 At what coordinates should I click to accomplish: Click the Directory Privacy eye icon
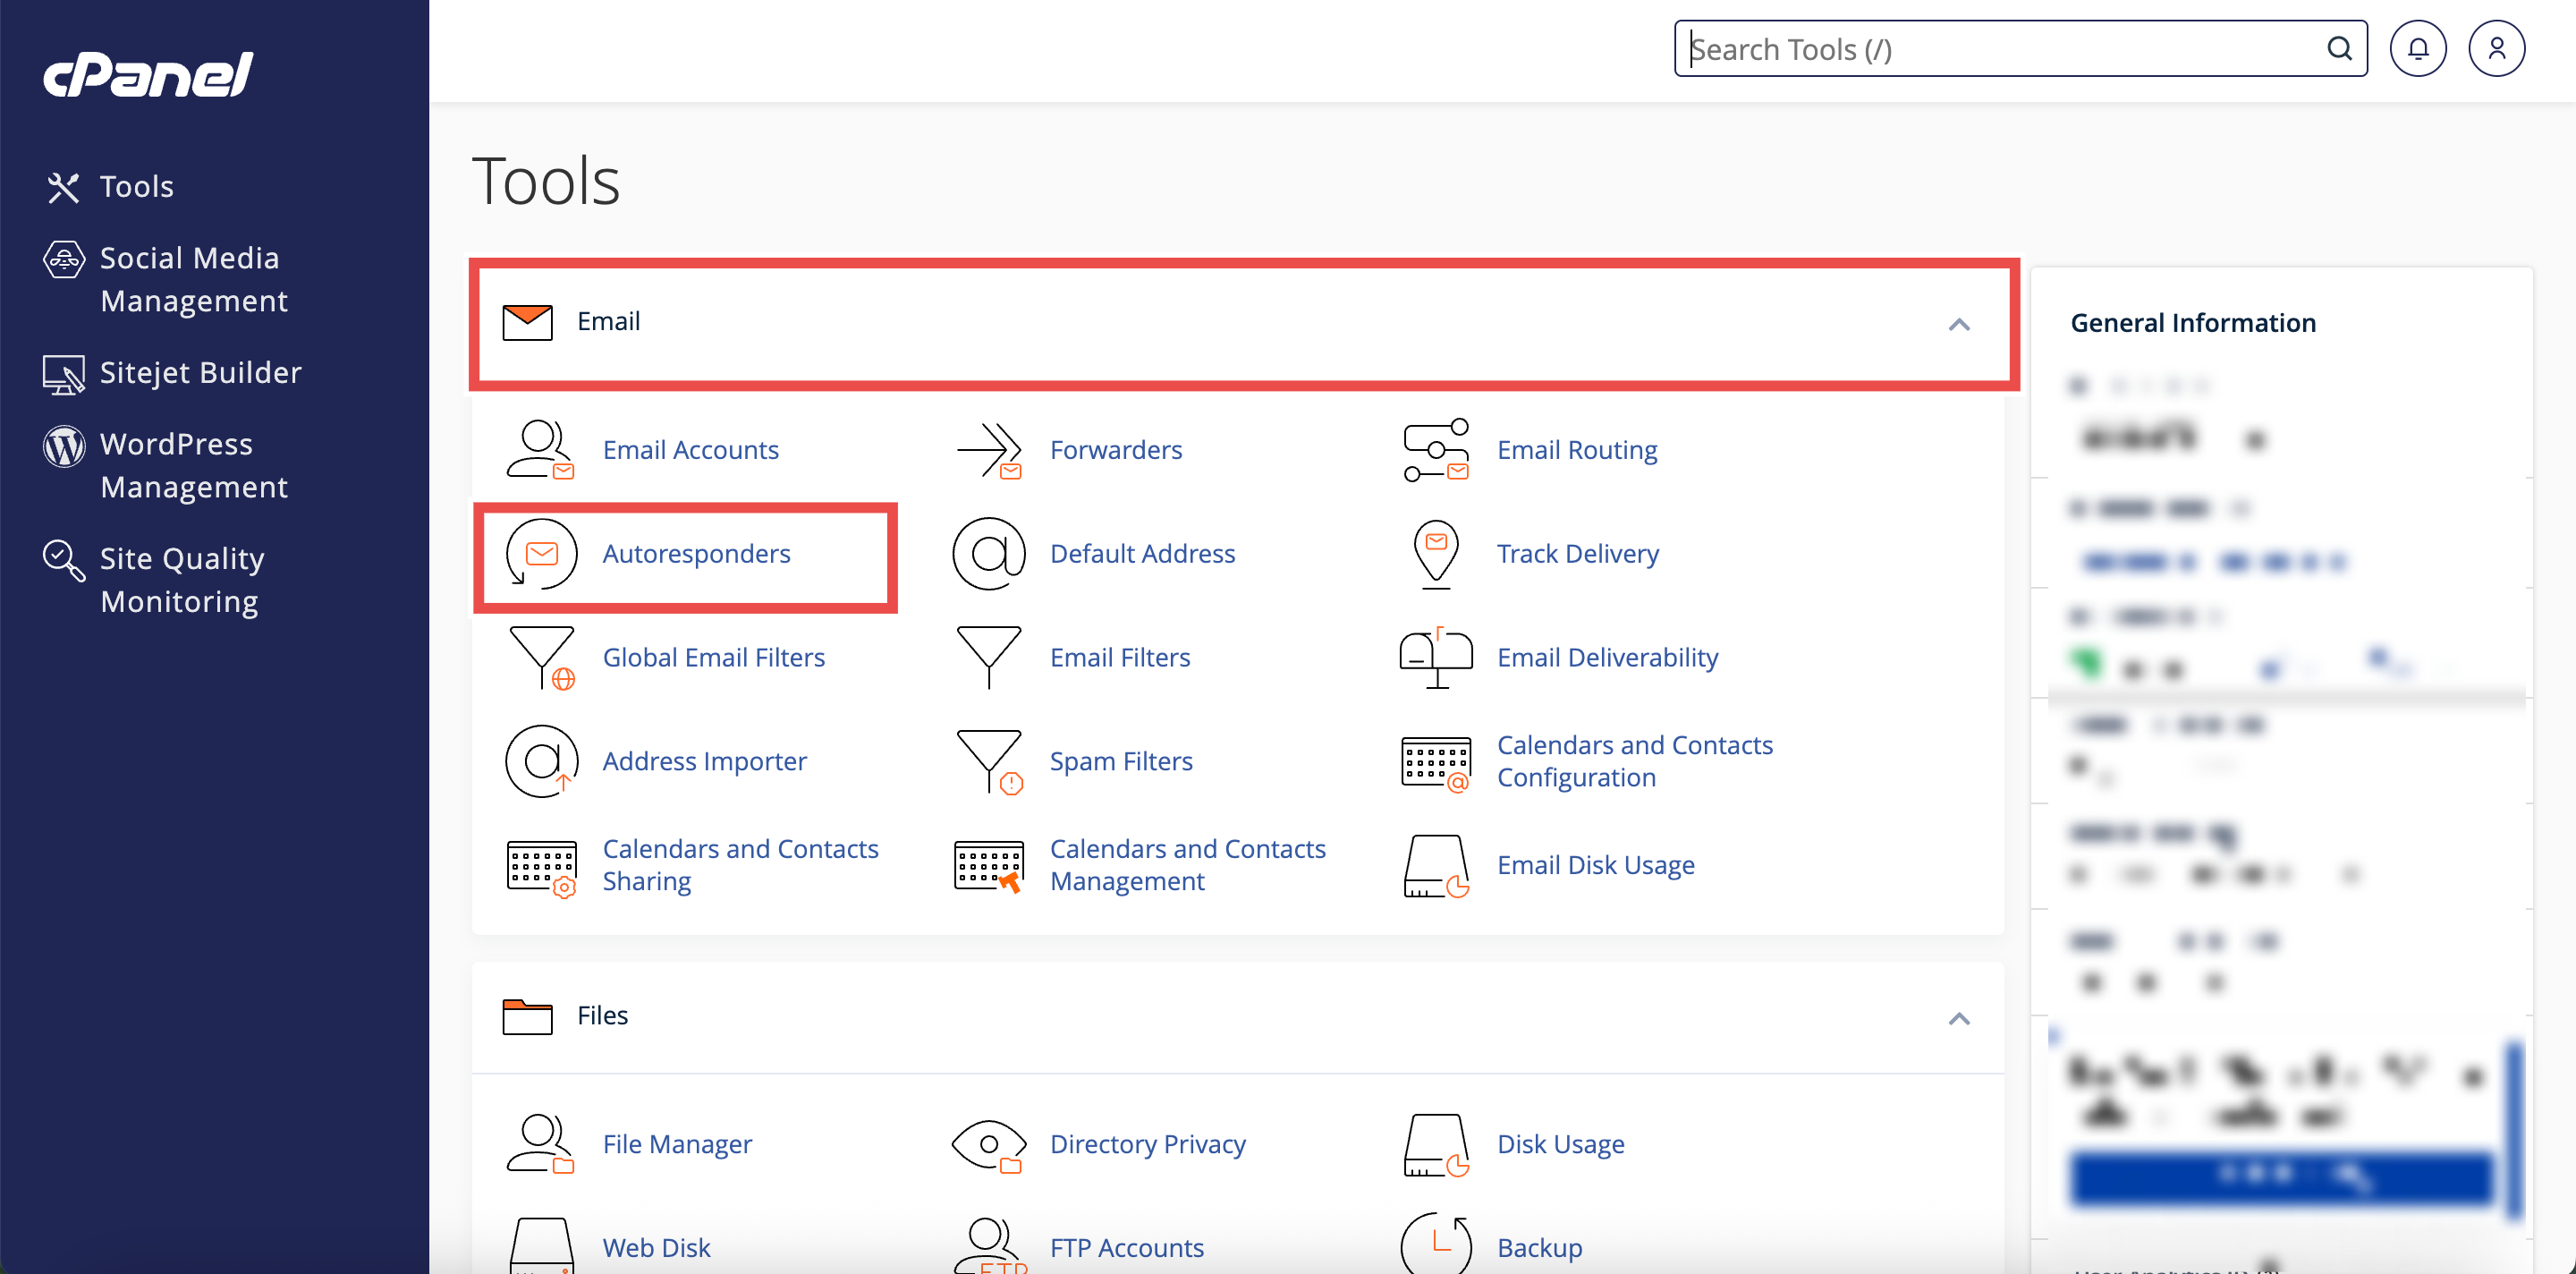tap(988, 1144)
